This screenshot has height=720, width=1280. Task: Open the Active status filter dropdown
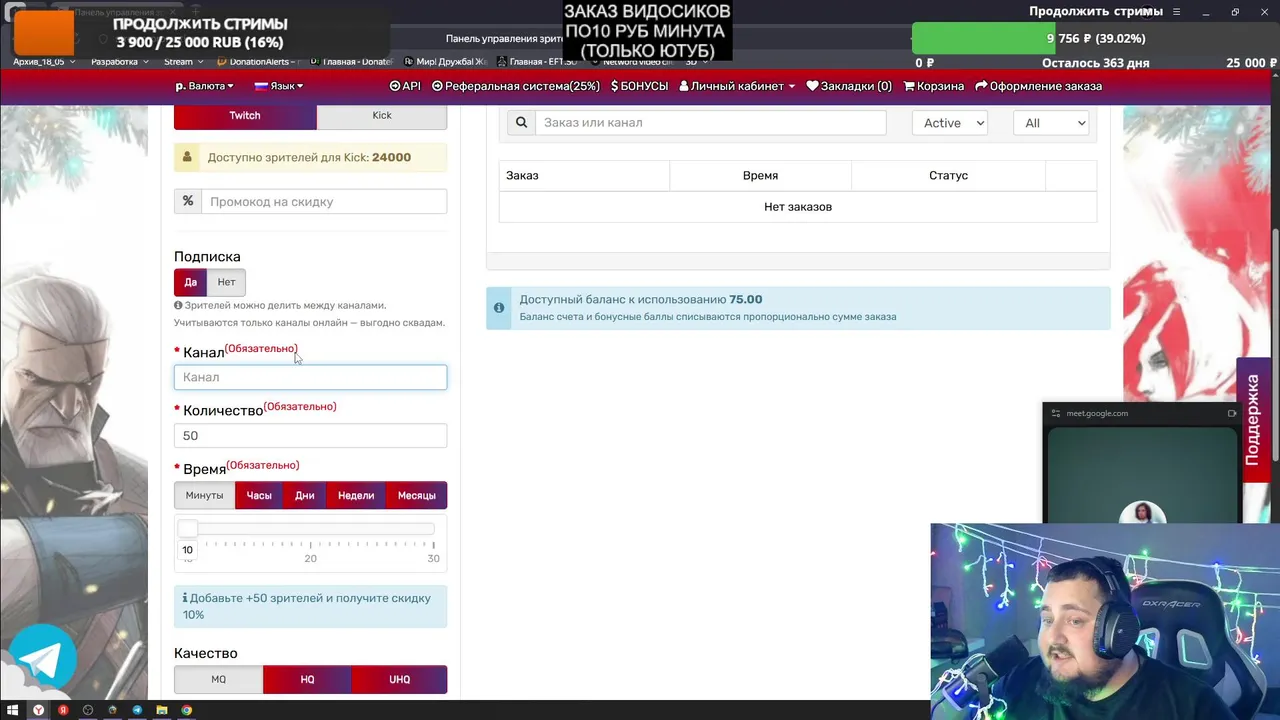point(949,123)
